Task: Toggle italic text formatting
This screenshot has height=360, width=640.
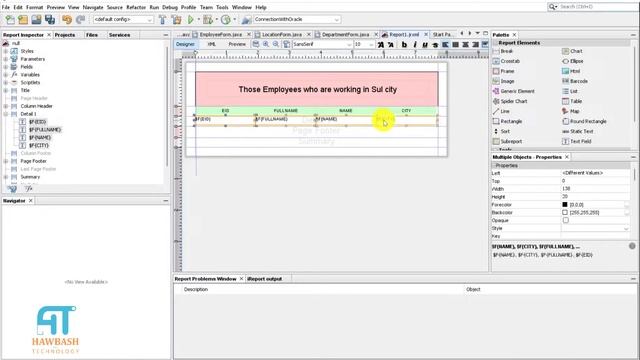Action: (x=415, y=44)
